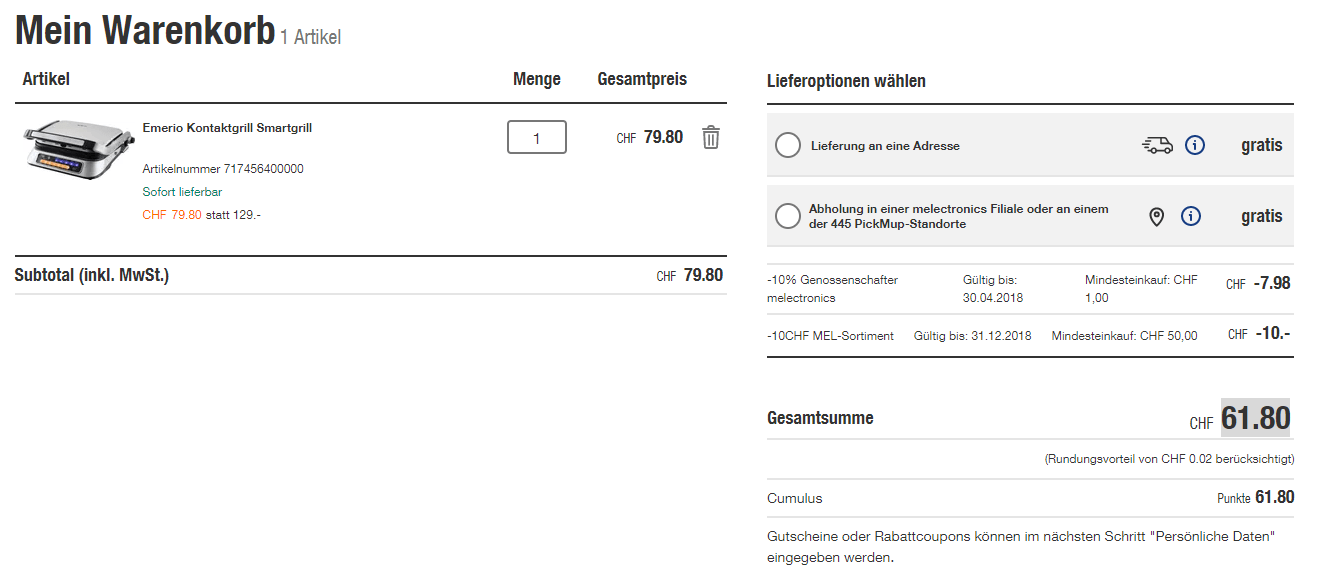This screenshot has height=572, width=1324.
Task: Open the Emerio Kontaktgrill Smartgrill product link
Action: (x=227, y=128)
